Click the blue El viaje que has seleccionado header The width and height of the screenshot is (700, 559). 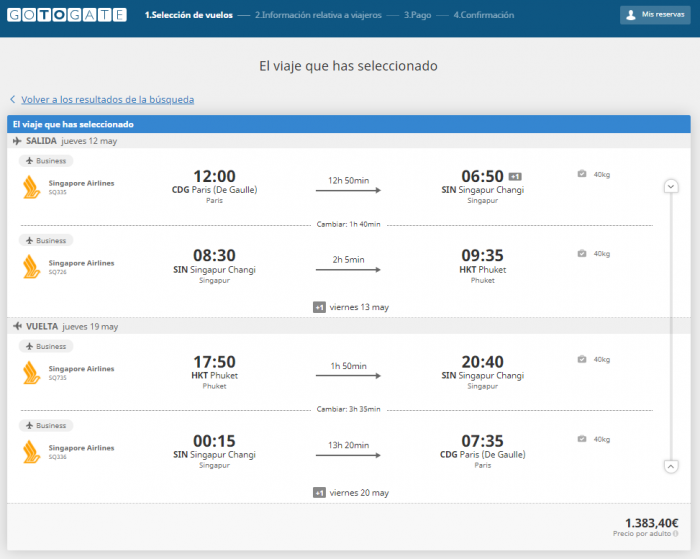coord(349,124)
